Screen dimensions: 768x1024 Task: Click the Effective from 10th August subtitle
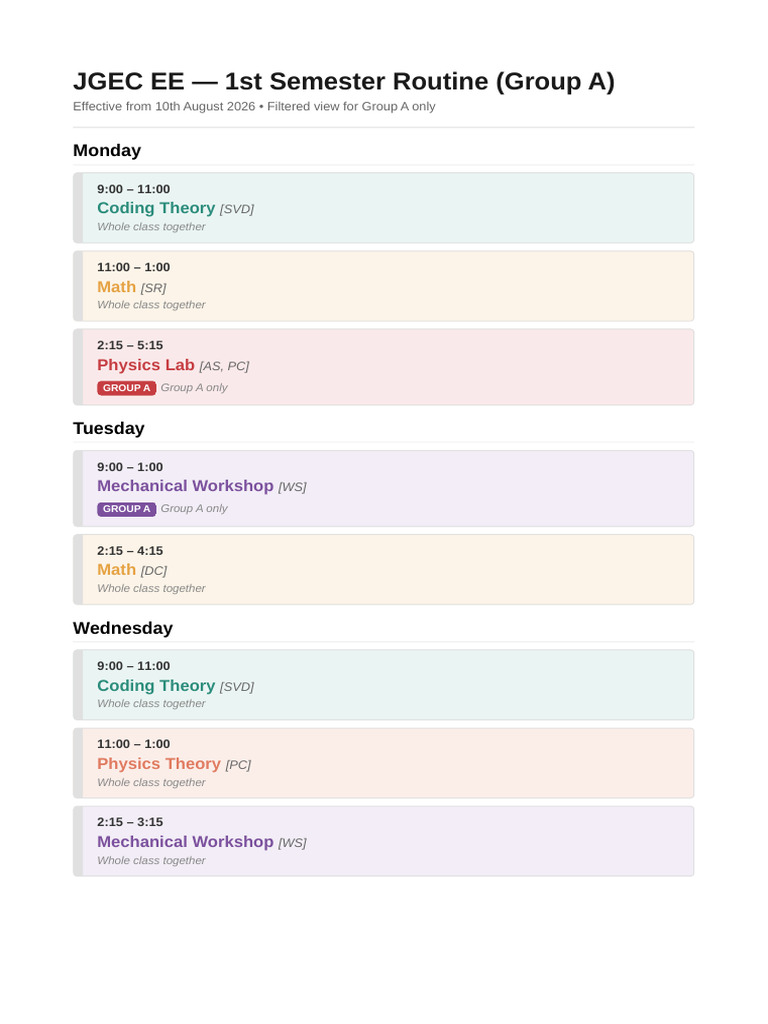(x=254, y=106)
